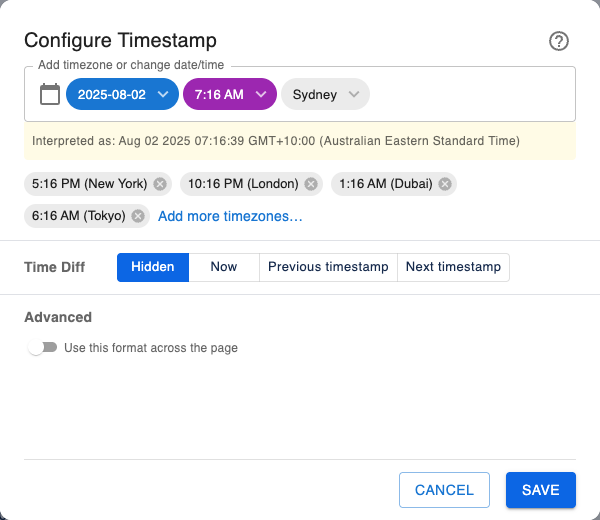This screenshot has height=520, width=600.
Task: Click the Time Diff label
Action: tap(54, 267)
